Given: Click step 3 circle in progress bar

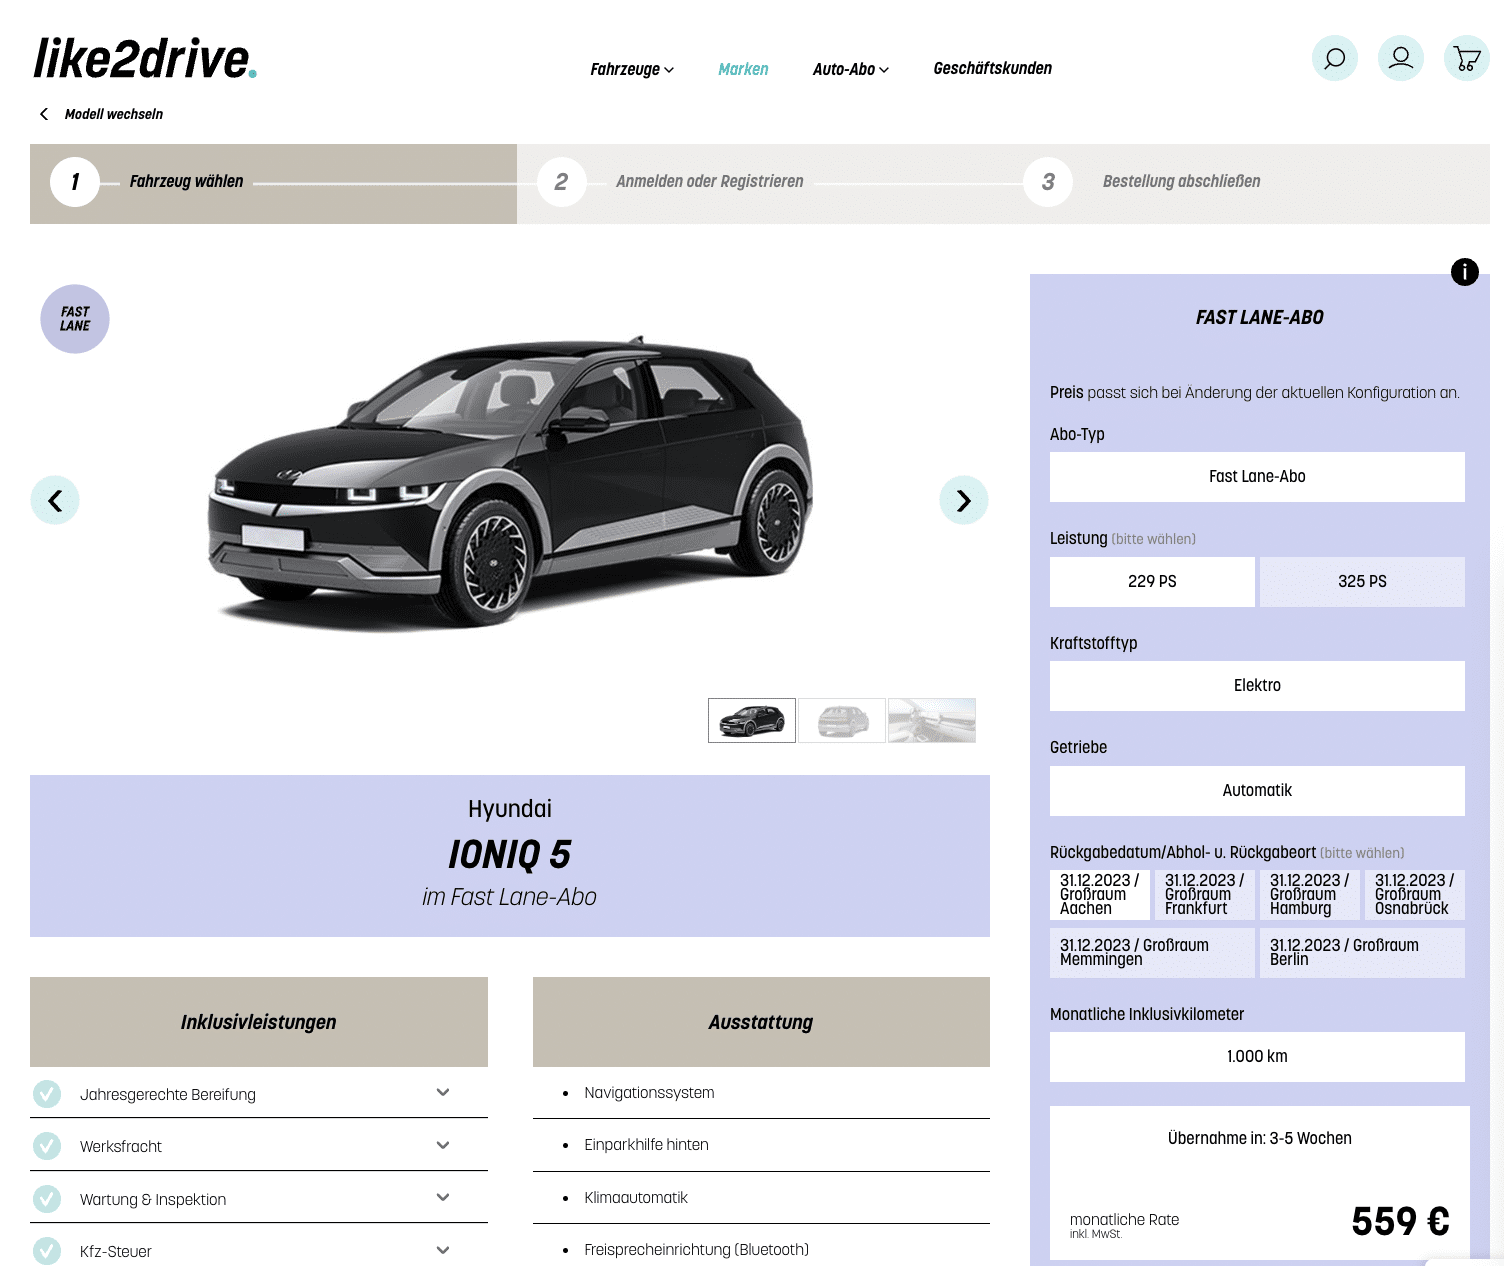Looking at the screenshot, I should point(1048,182).
